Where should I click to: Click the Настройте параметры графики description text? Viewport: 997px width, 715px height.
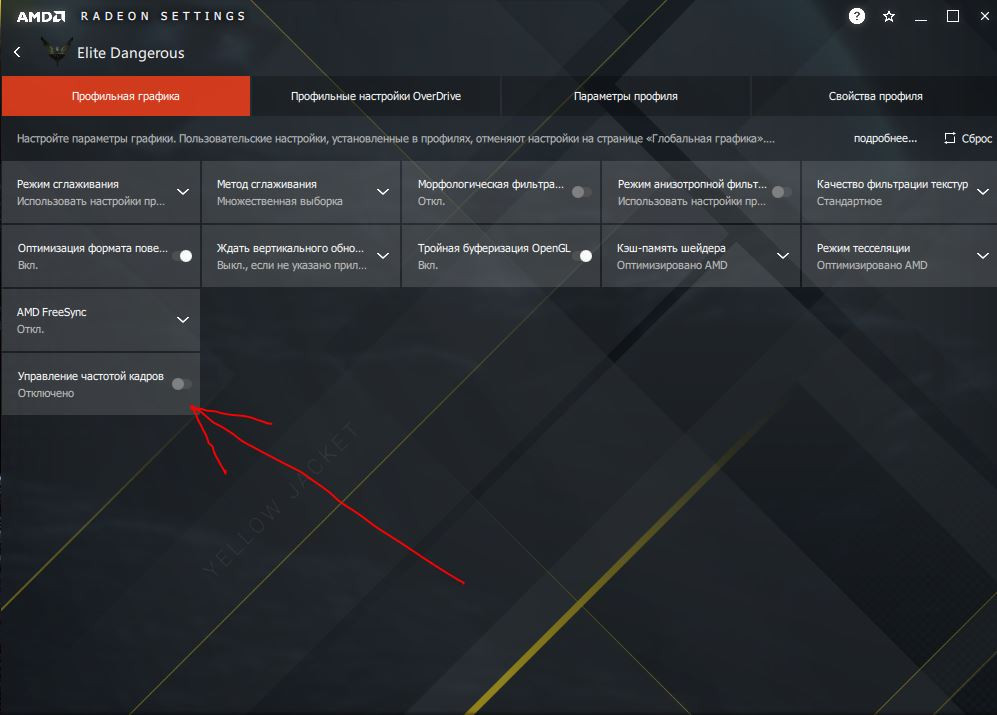[x=395, y=138]
